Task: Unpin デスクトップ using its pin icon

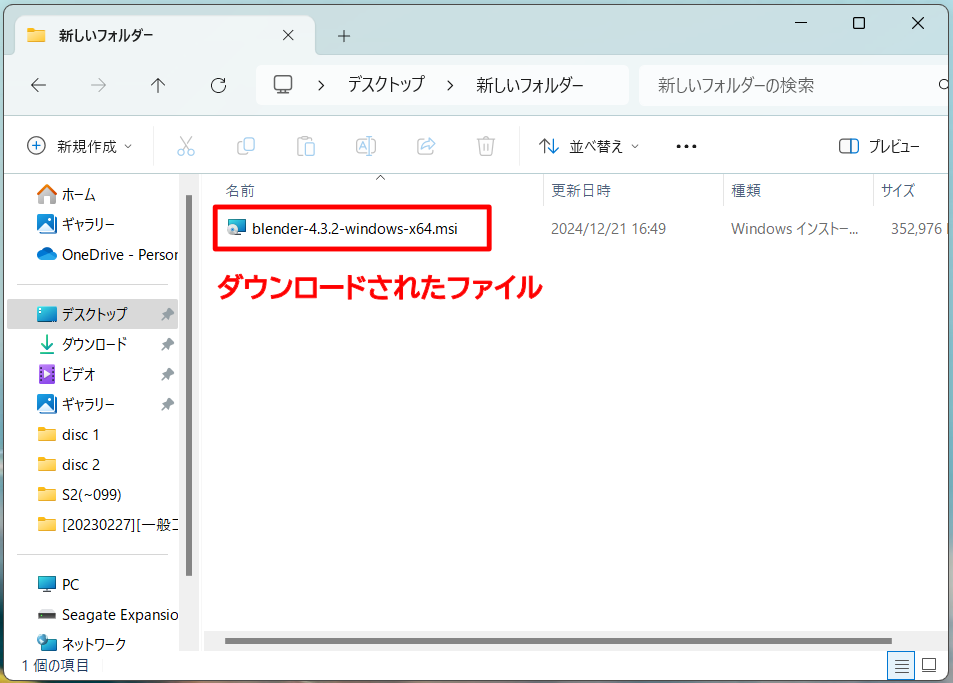Action: (x=167, y=314)
